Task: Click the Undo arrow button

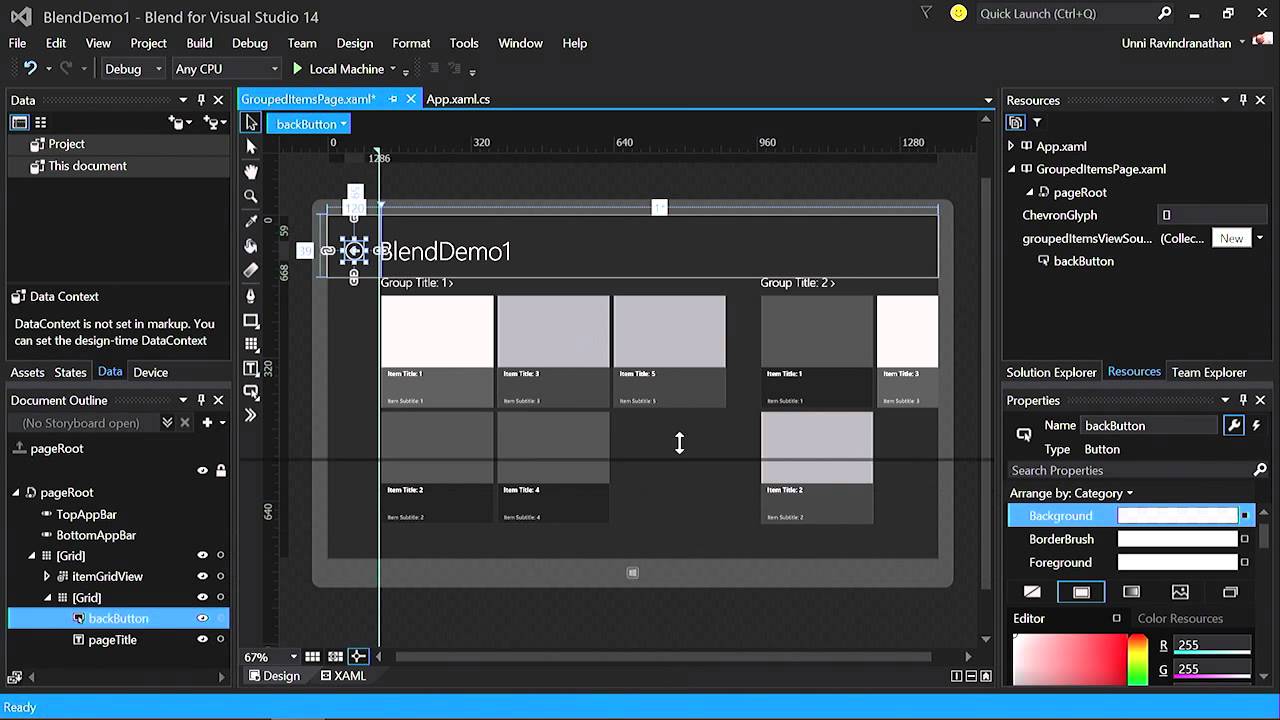Action: [x=30, y=68]
